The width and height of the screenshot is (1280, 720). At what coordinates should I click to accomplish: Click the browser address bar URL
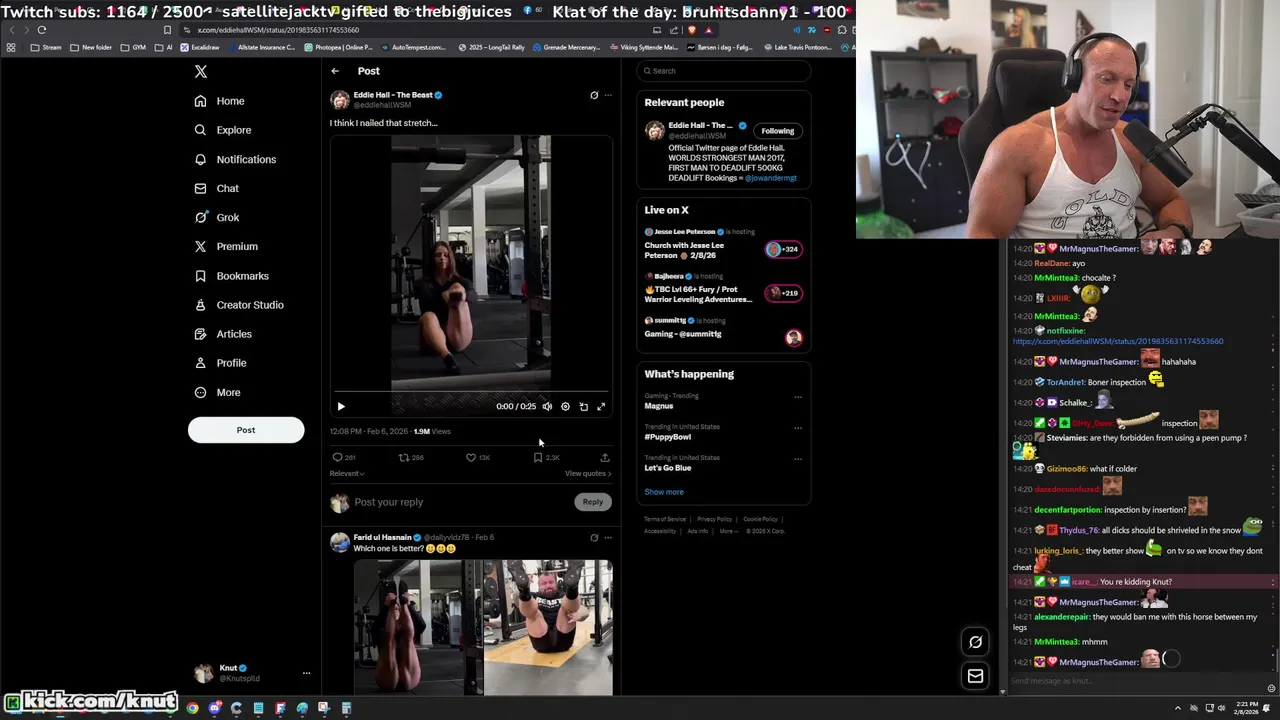[278, 30]
